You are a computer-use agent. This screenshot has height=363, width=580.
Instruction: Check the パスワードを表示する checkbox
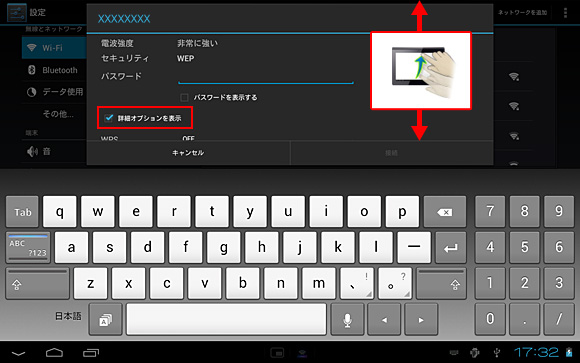coord(184,97)
